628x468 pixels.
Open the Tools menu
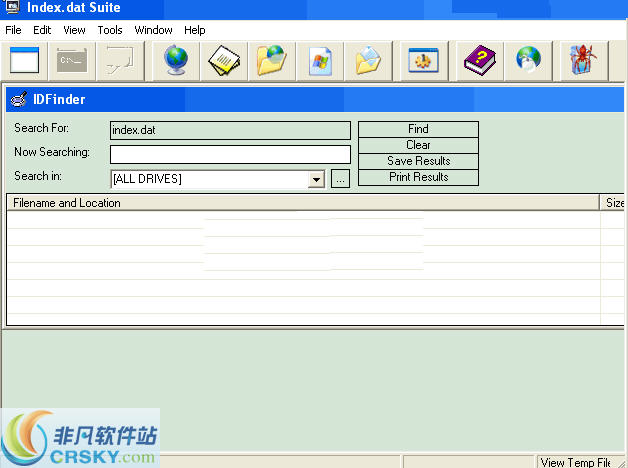coord(110,30)
